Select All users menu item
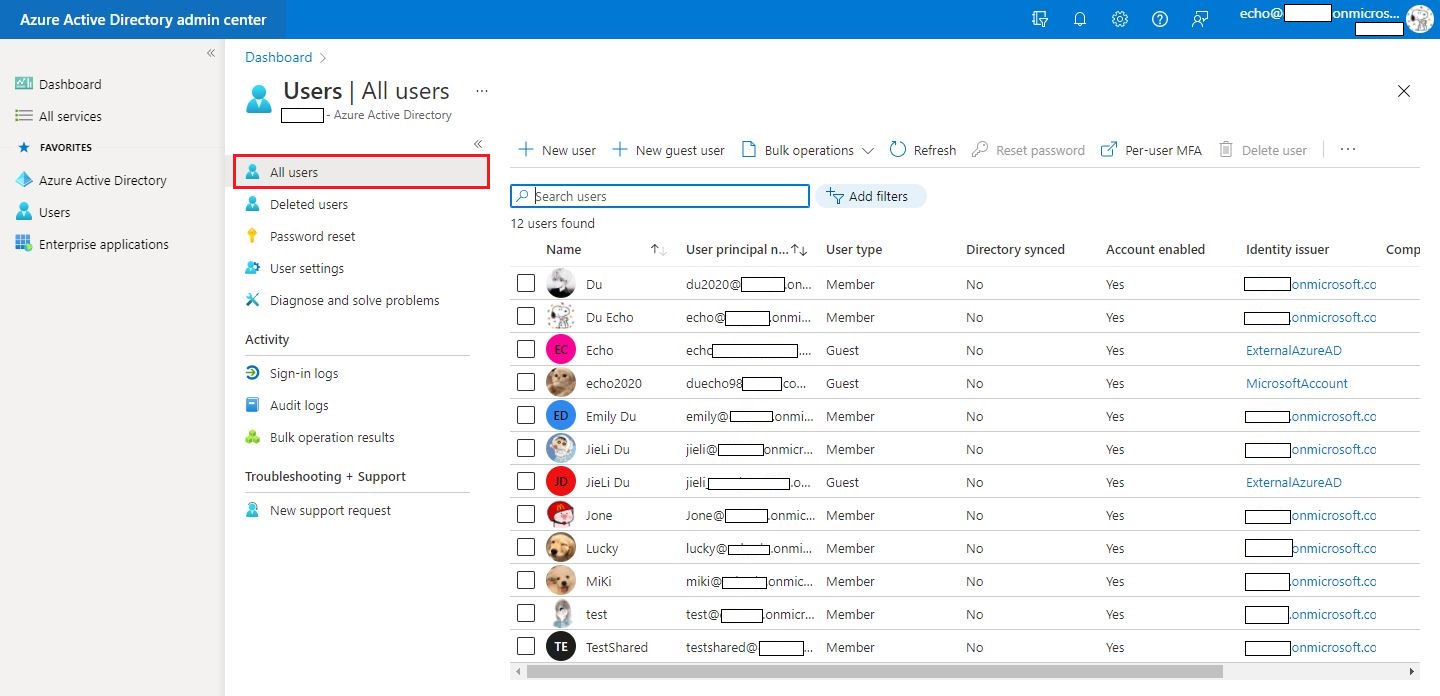The width and height of the screenshot is (1440, 696). [362, 172]
